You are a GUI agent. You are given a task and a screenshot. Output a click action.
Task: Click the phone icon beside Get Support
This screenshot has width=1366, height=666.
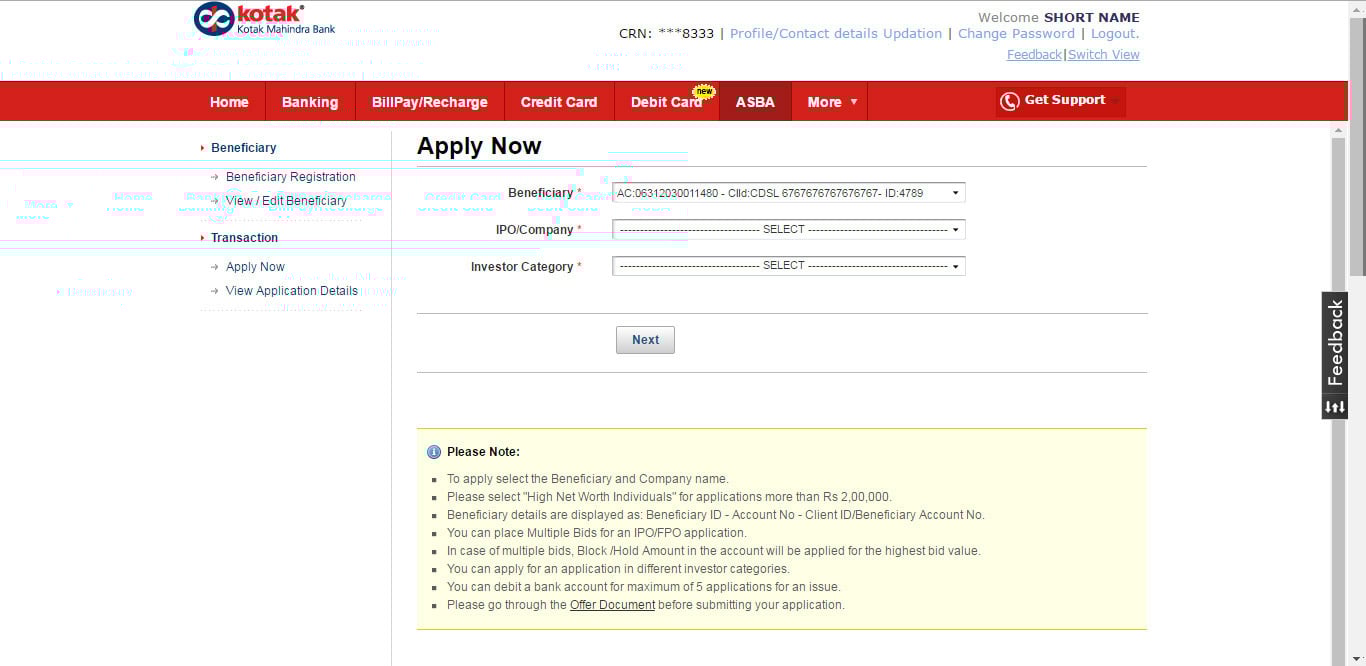pos(1010,101)
